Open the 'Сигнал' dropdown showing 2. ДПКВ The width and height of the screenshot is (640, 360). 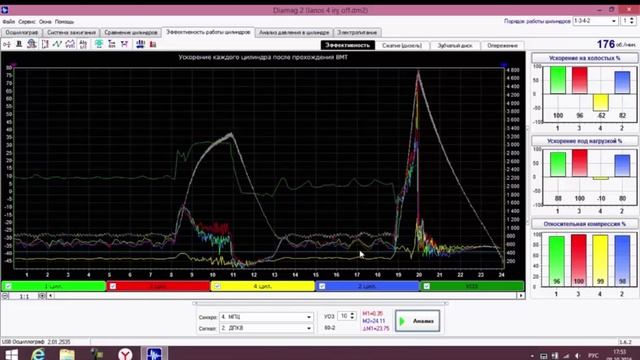pos(266,328)
